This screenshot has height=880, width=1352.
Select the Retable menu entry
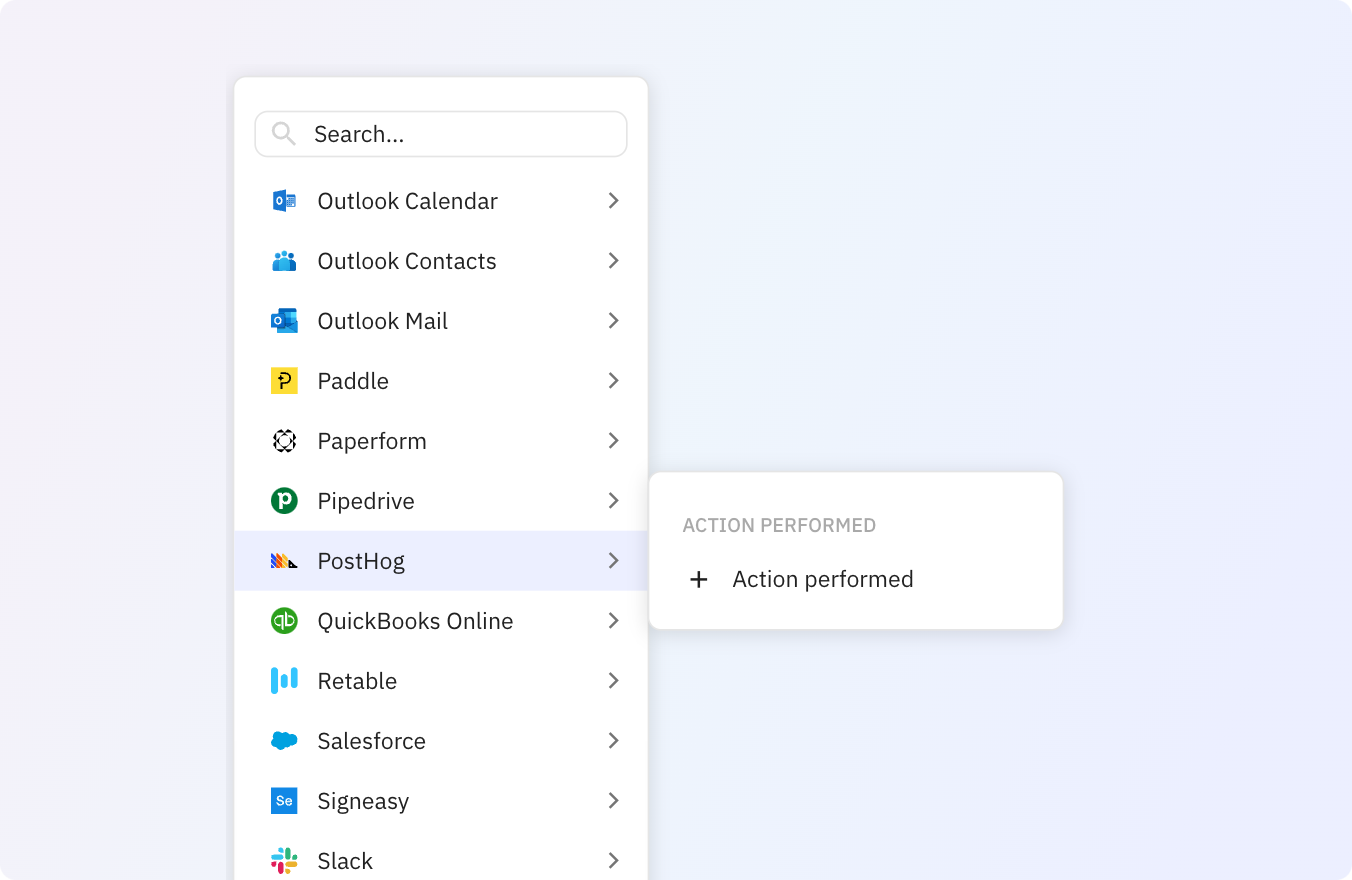(x=441, y=681)
